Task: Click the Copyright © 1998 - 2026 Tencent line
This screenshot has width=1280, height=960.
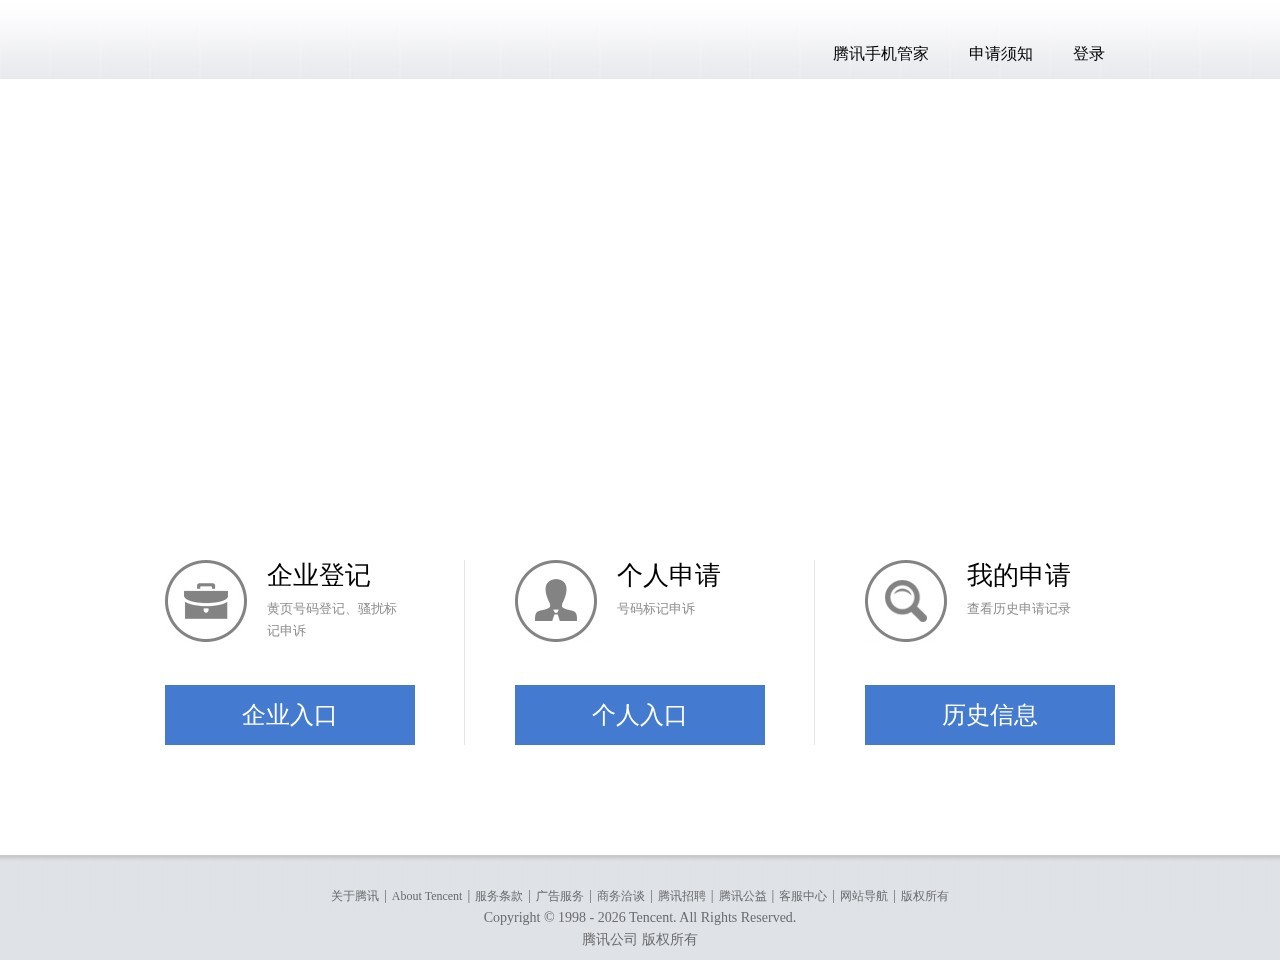Action: tap(640, 917)
